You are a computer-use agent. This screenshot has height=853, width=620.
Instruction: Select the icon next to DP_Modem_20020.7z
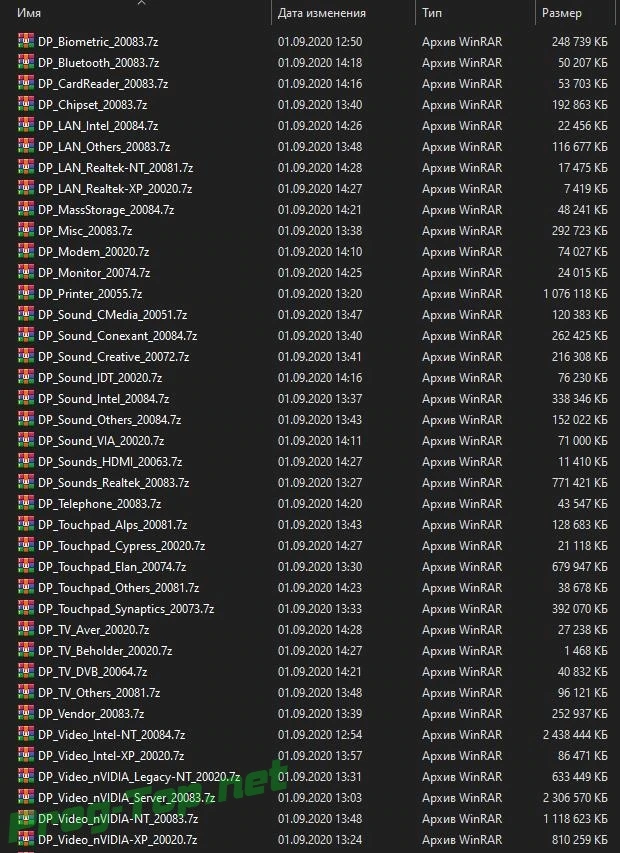point(26,251)
